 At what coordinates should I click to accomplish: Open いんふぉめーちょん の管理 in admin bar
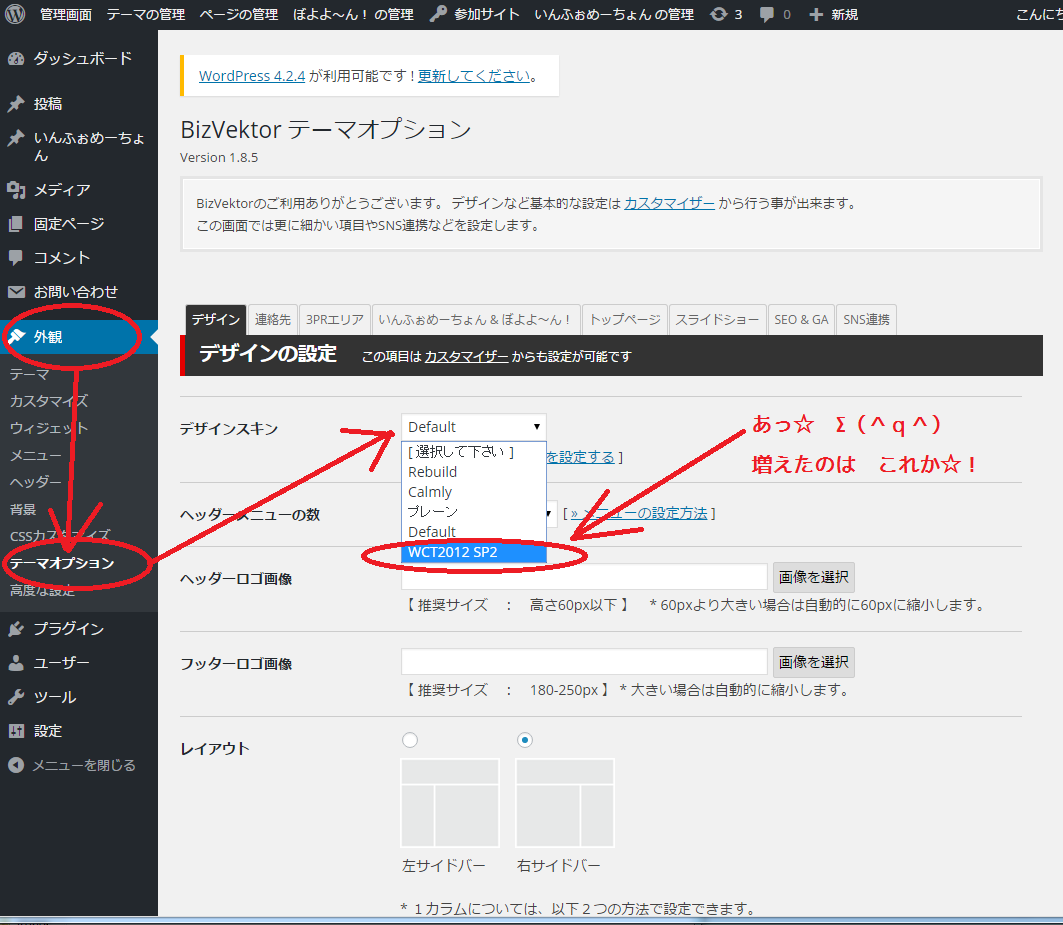(614, 14)
